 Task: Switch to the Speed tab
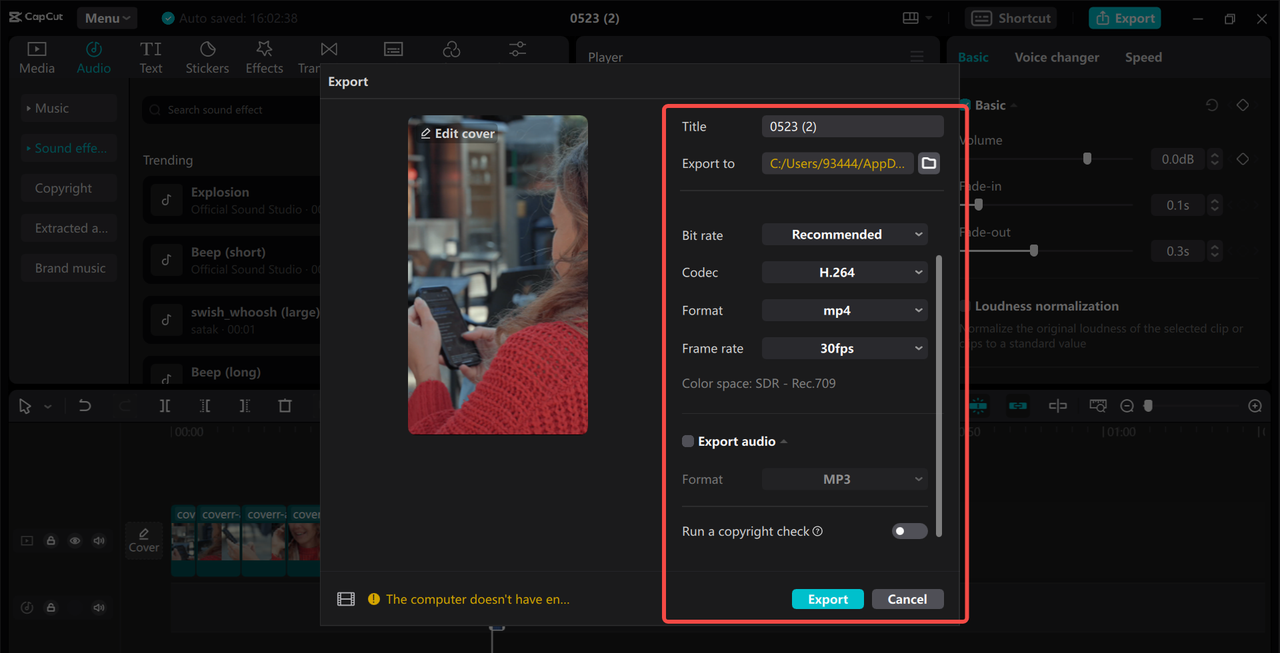pos(1143,57)
